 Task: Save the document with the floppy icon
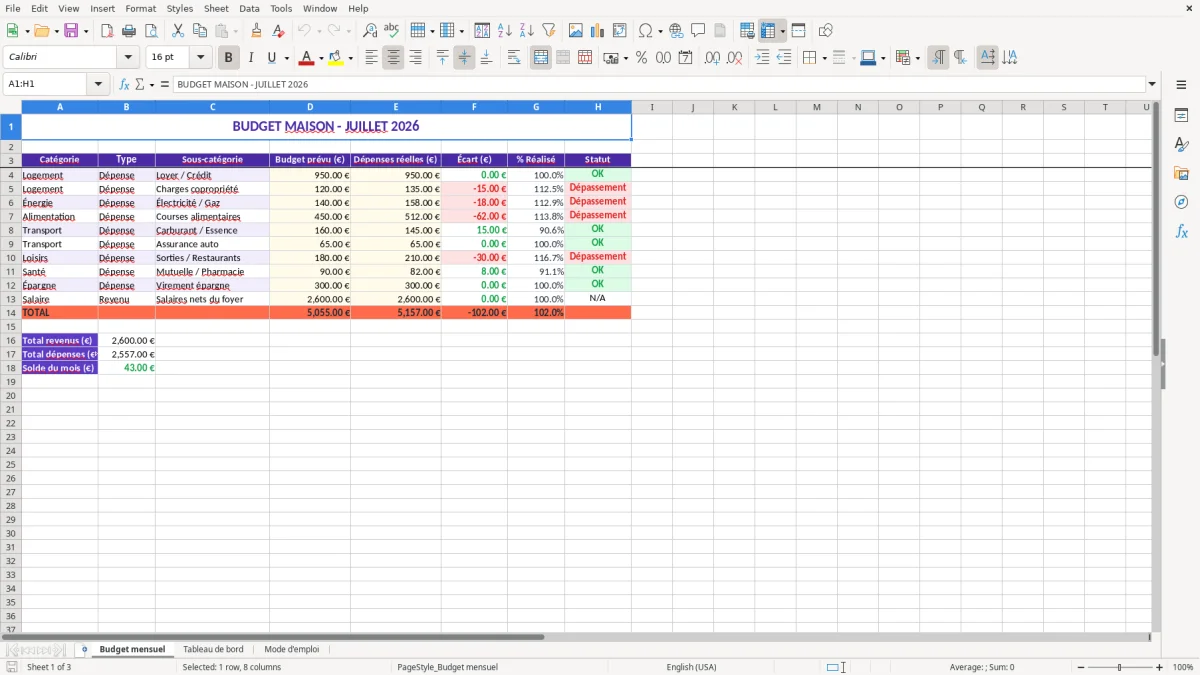pyautogui.click(x=71, y=31)
